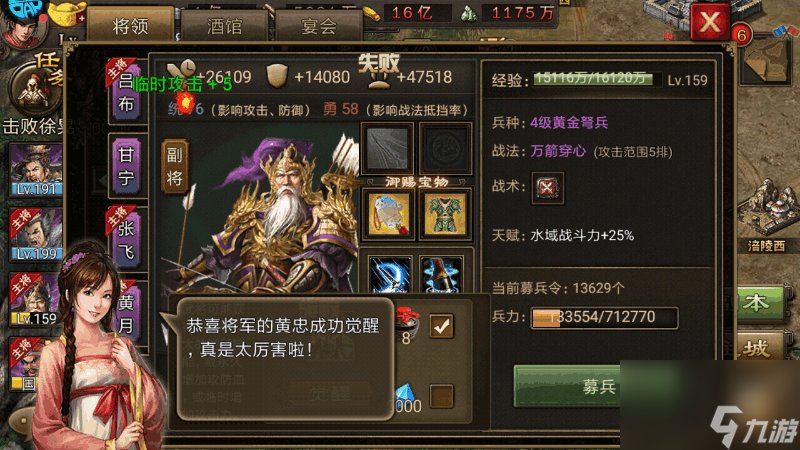This screenshot has height=450, width=800.
Task: Select the blue bow skill icon
Action: click(389, 275)
